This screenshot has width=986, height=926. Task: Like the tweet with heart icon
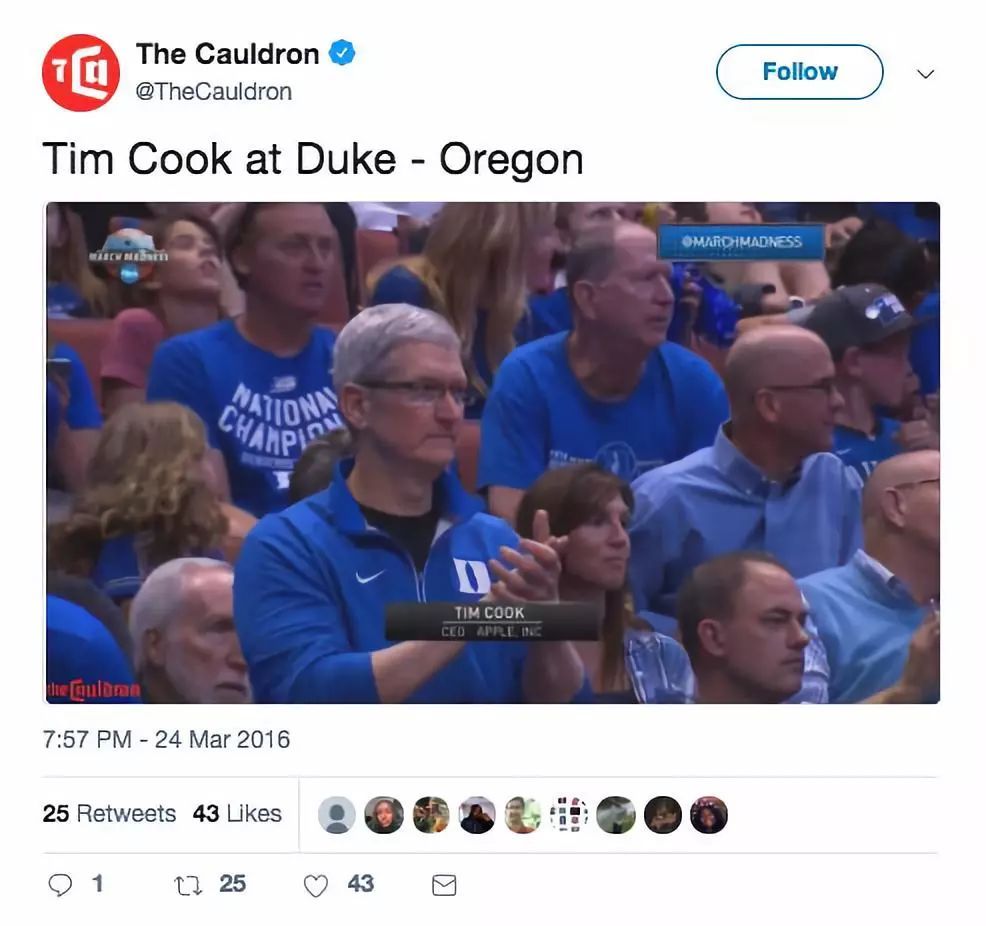click(316, 885)
